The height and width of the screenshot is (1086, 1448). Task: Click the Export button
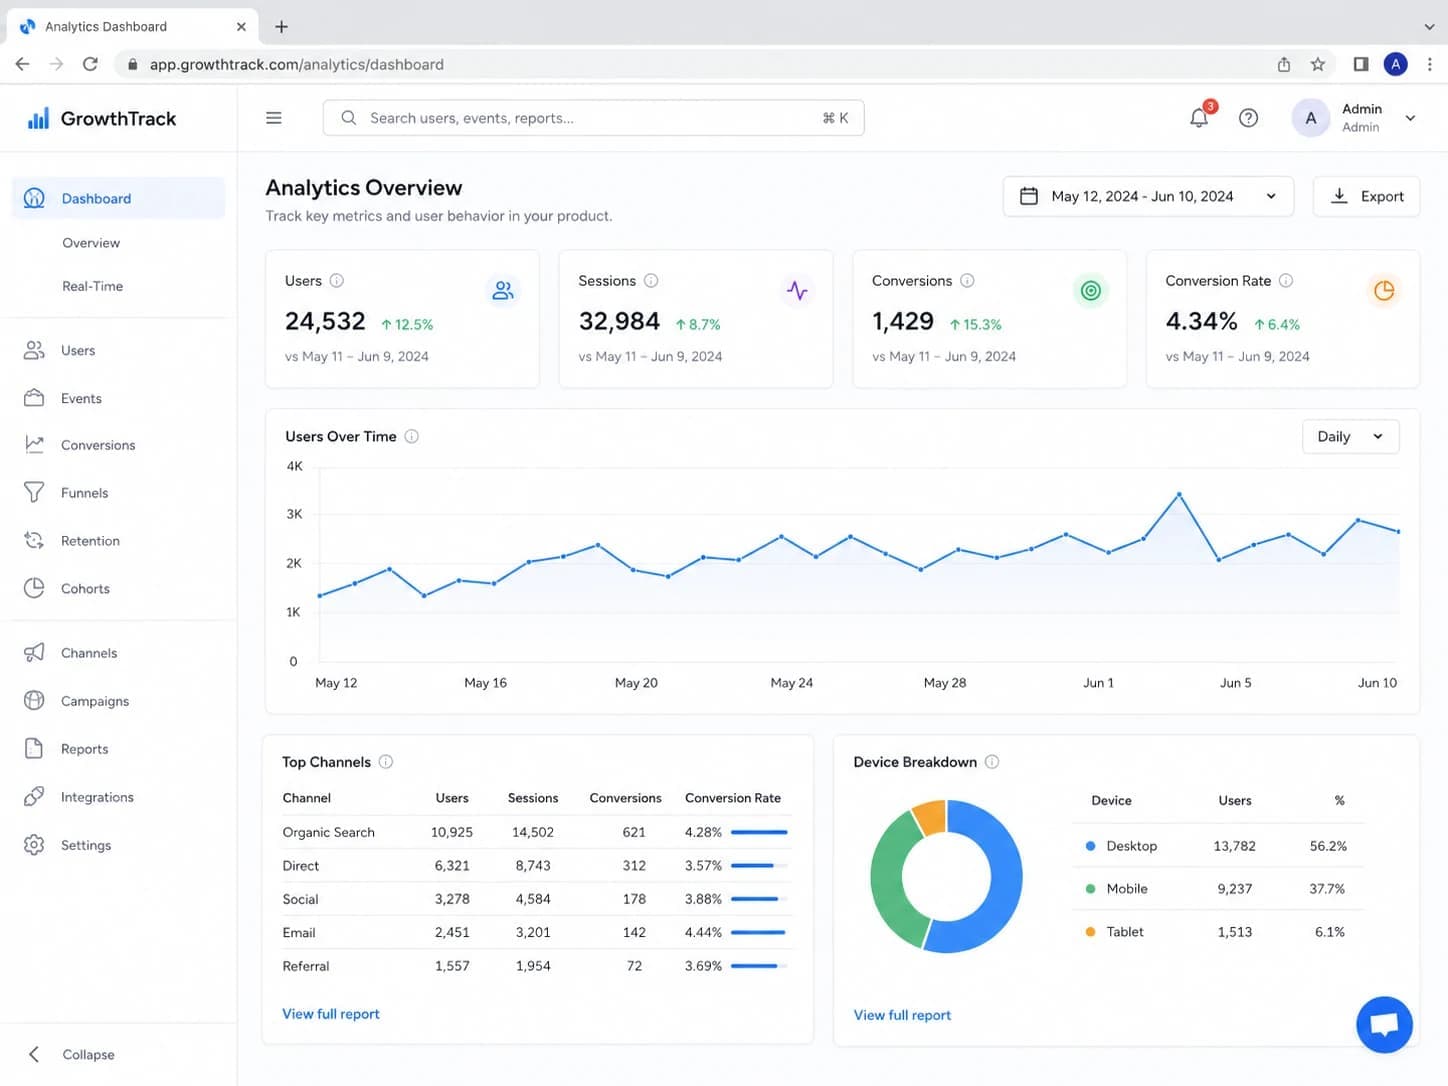[1366, 196]
